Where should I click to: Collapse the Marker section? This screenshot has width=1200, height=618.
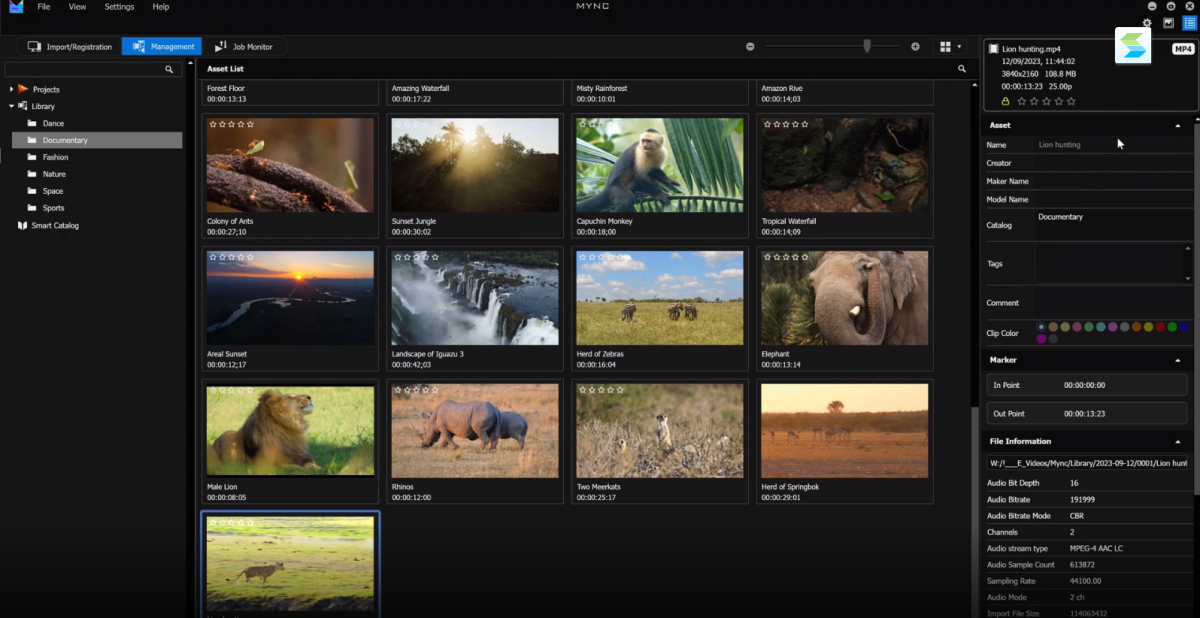coord(1177,360)
